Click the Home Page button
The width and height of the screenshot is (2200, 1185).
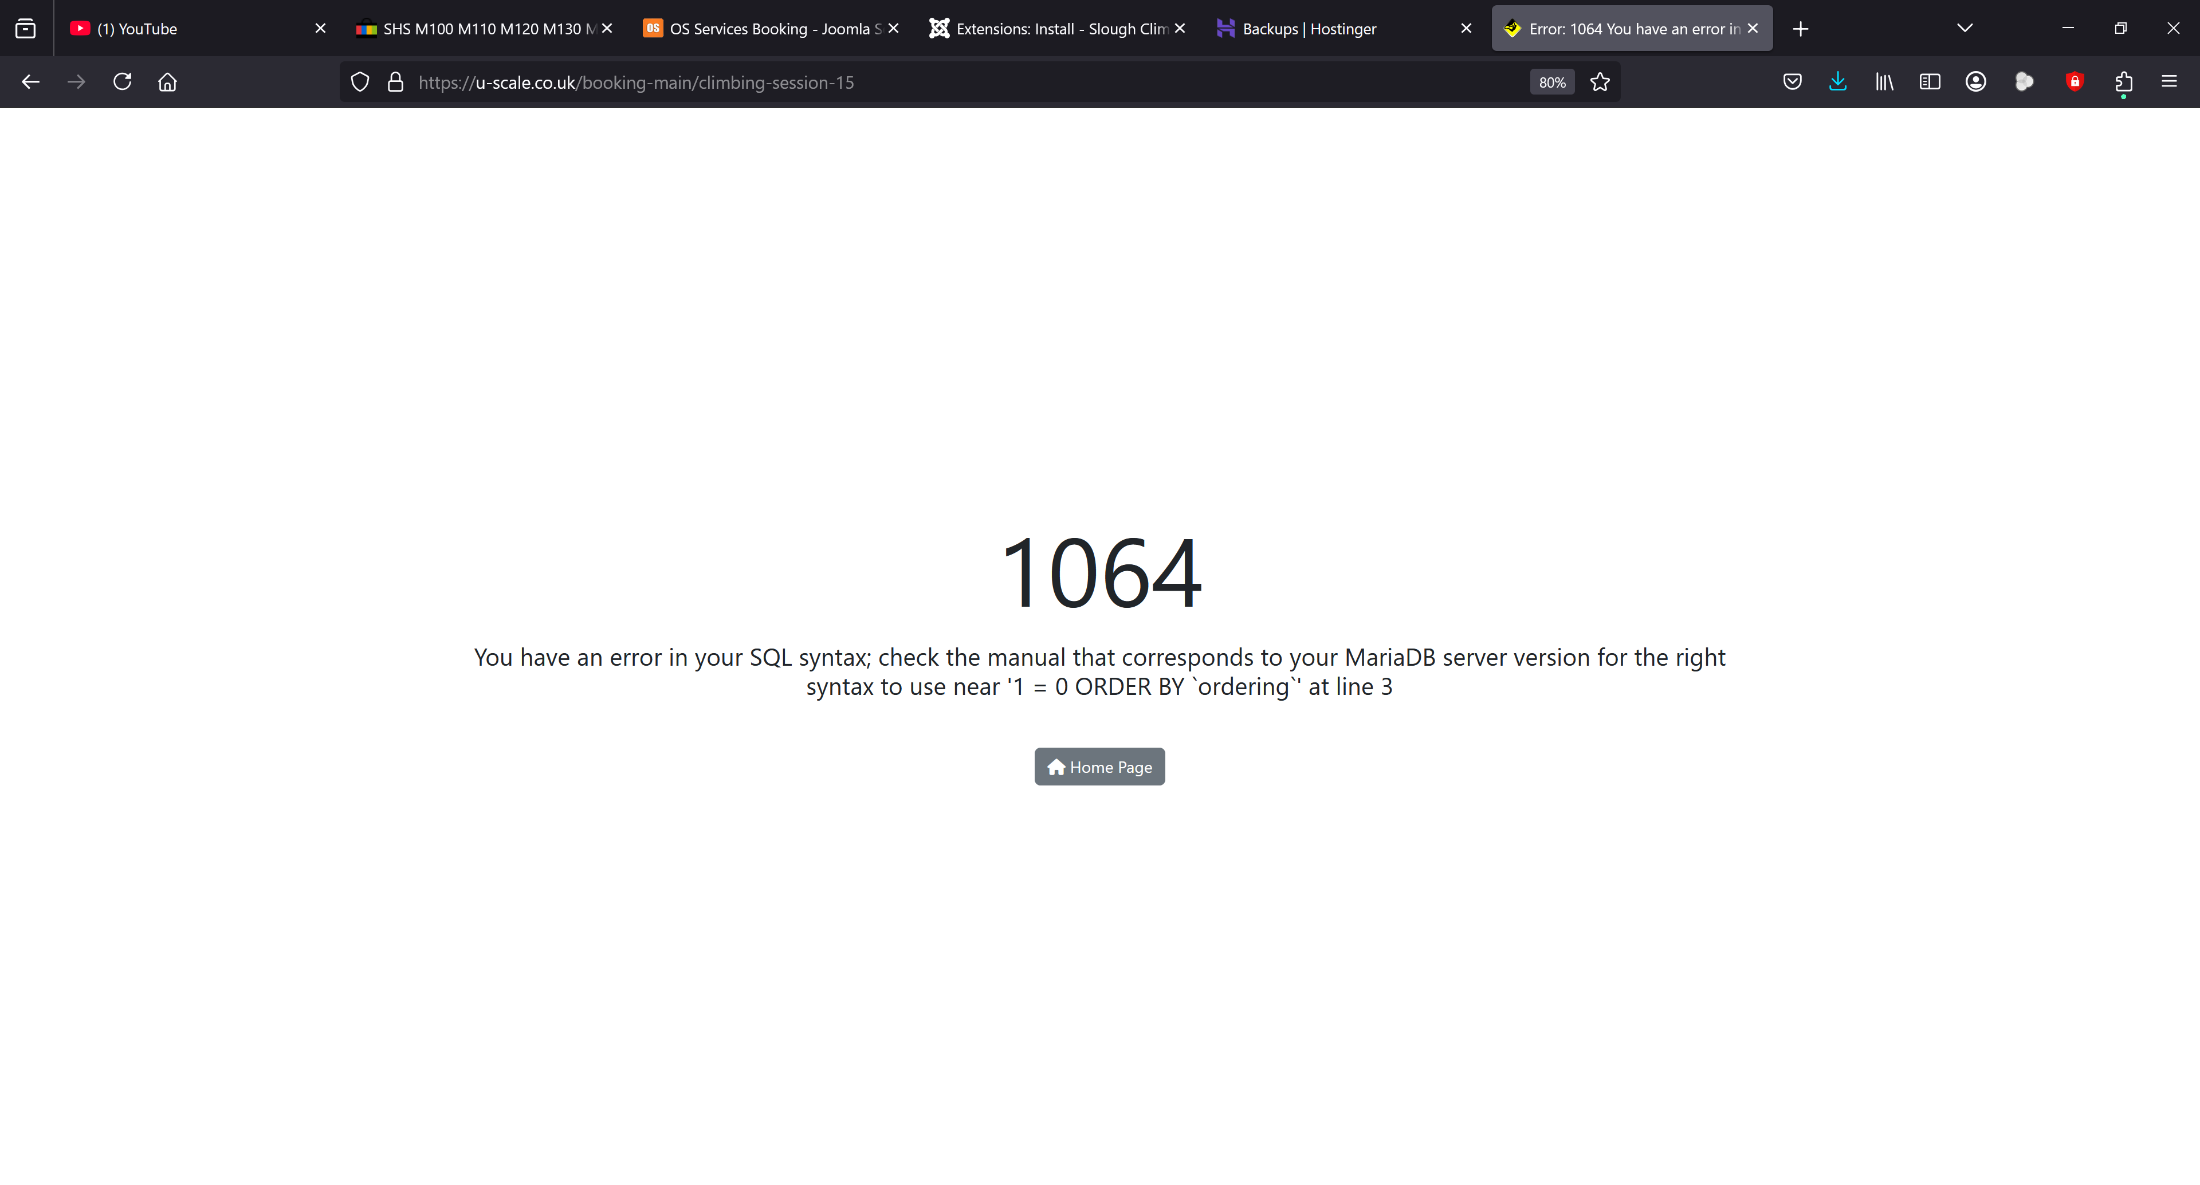click(1099, 767)
